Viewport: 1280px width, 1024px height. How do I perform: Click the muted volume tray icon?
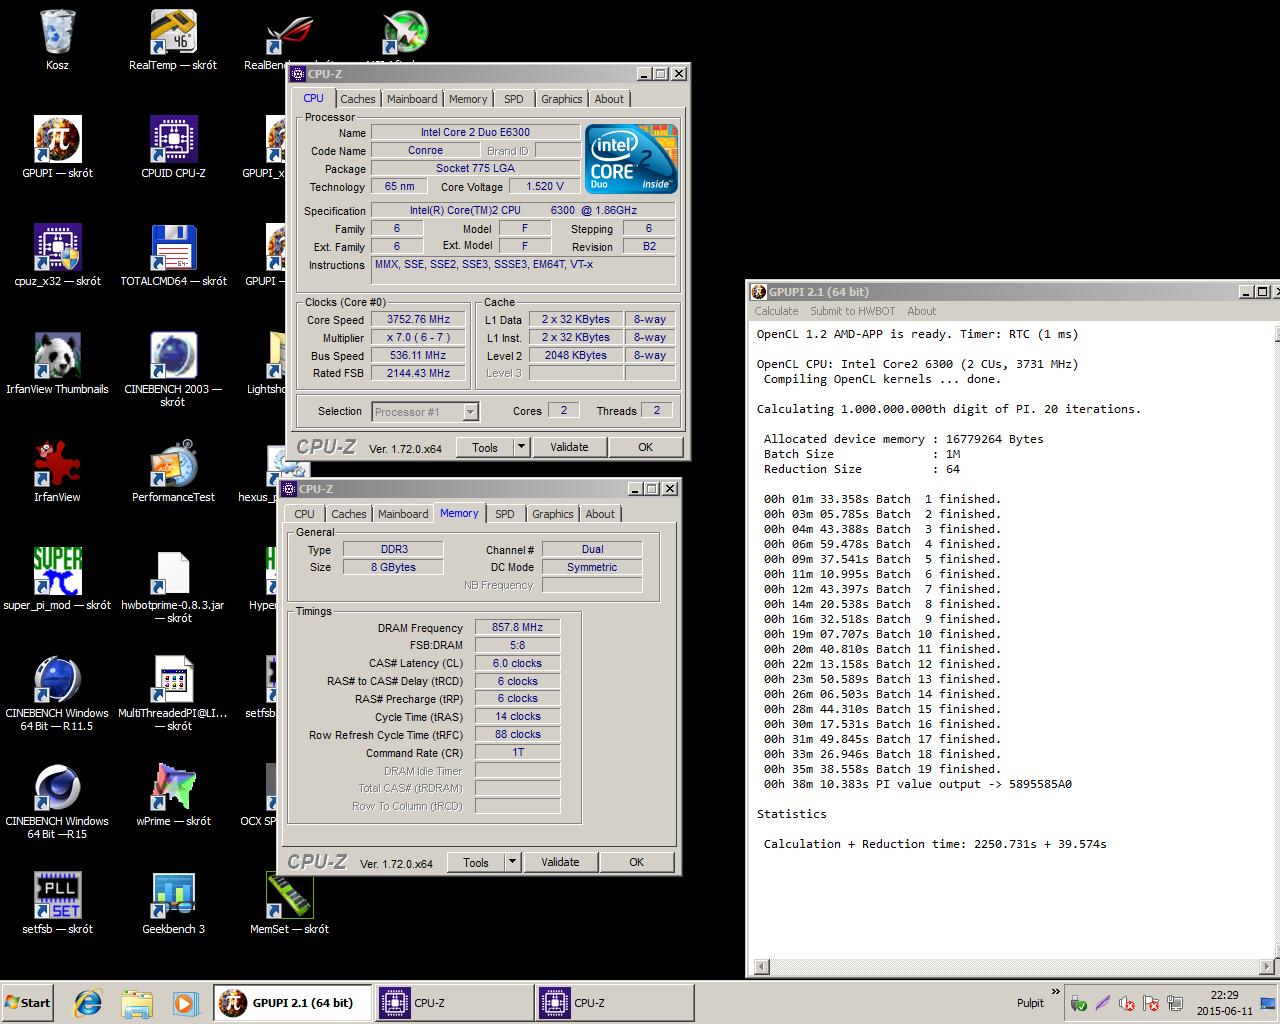tap(1126, 1003)
